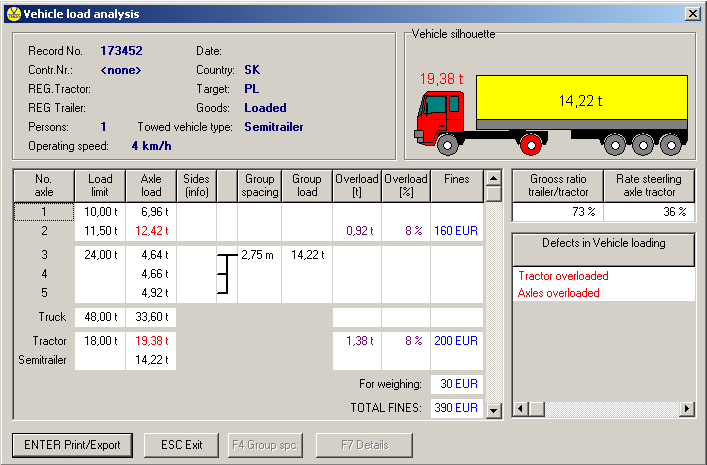Click the 'Overload [%]' column header

click(x=406, y=185)
